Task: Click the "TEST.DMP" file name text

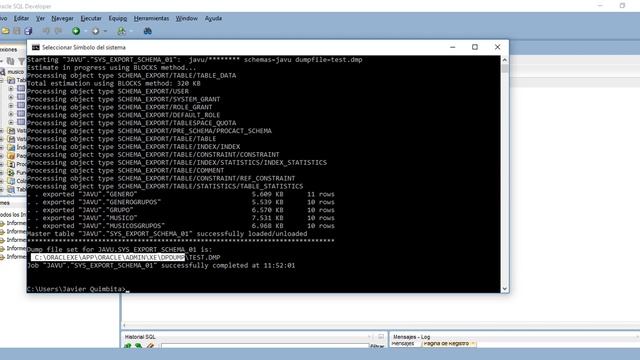Action: click(x=204, y=258)
